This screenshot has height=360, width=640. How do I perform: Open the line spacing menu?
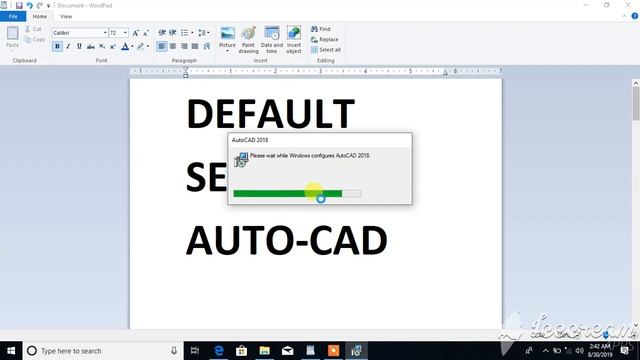[203, 33]
